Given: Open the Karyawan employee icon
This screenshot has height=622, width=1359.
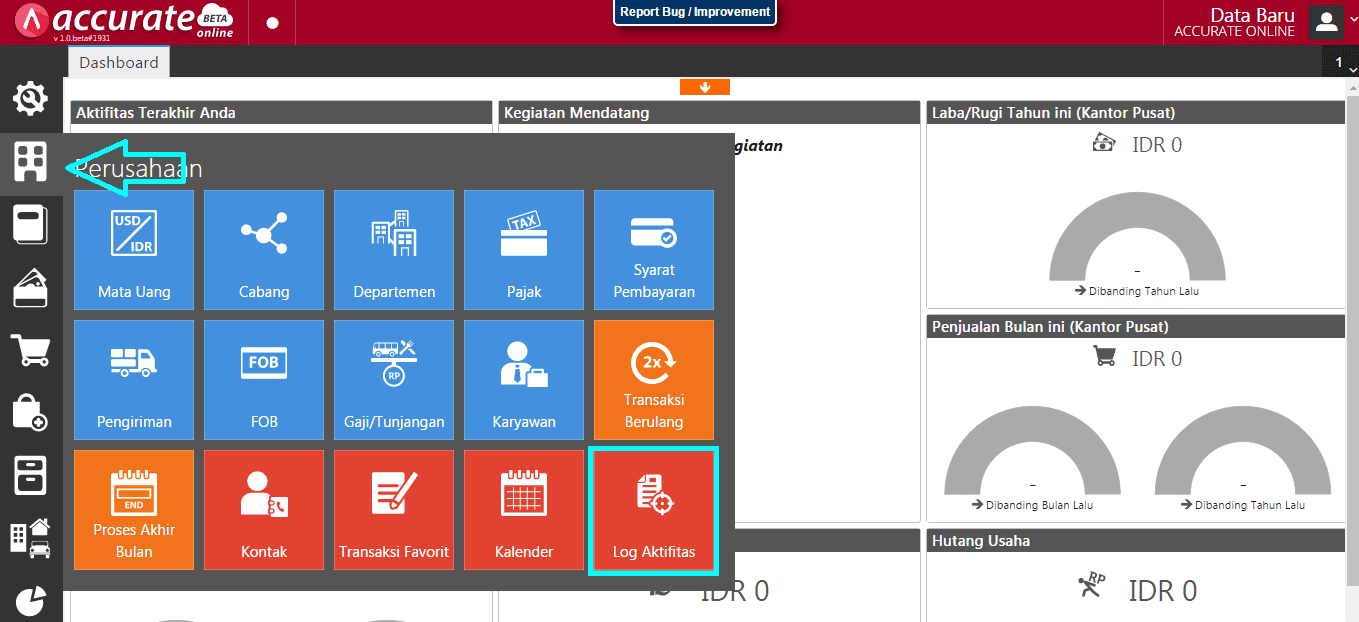Looking at the screenshot, I should coord(523,380).
